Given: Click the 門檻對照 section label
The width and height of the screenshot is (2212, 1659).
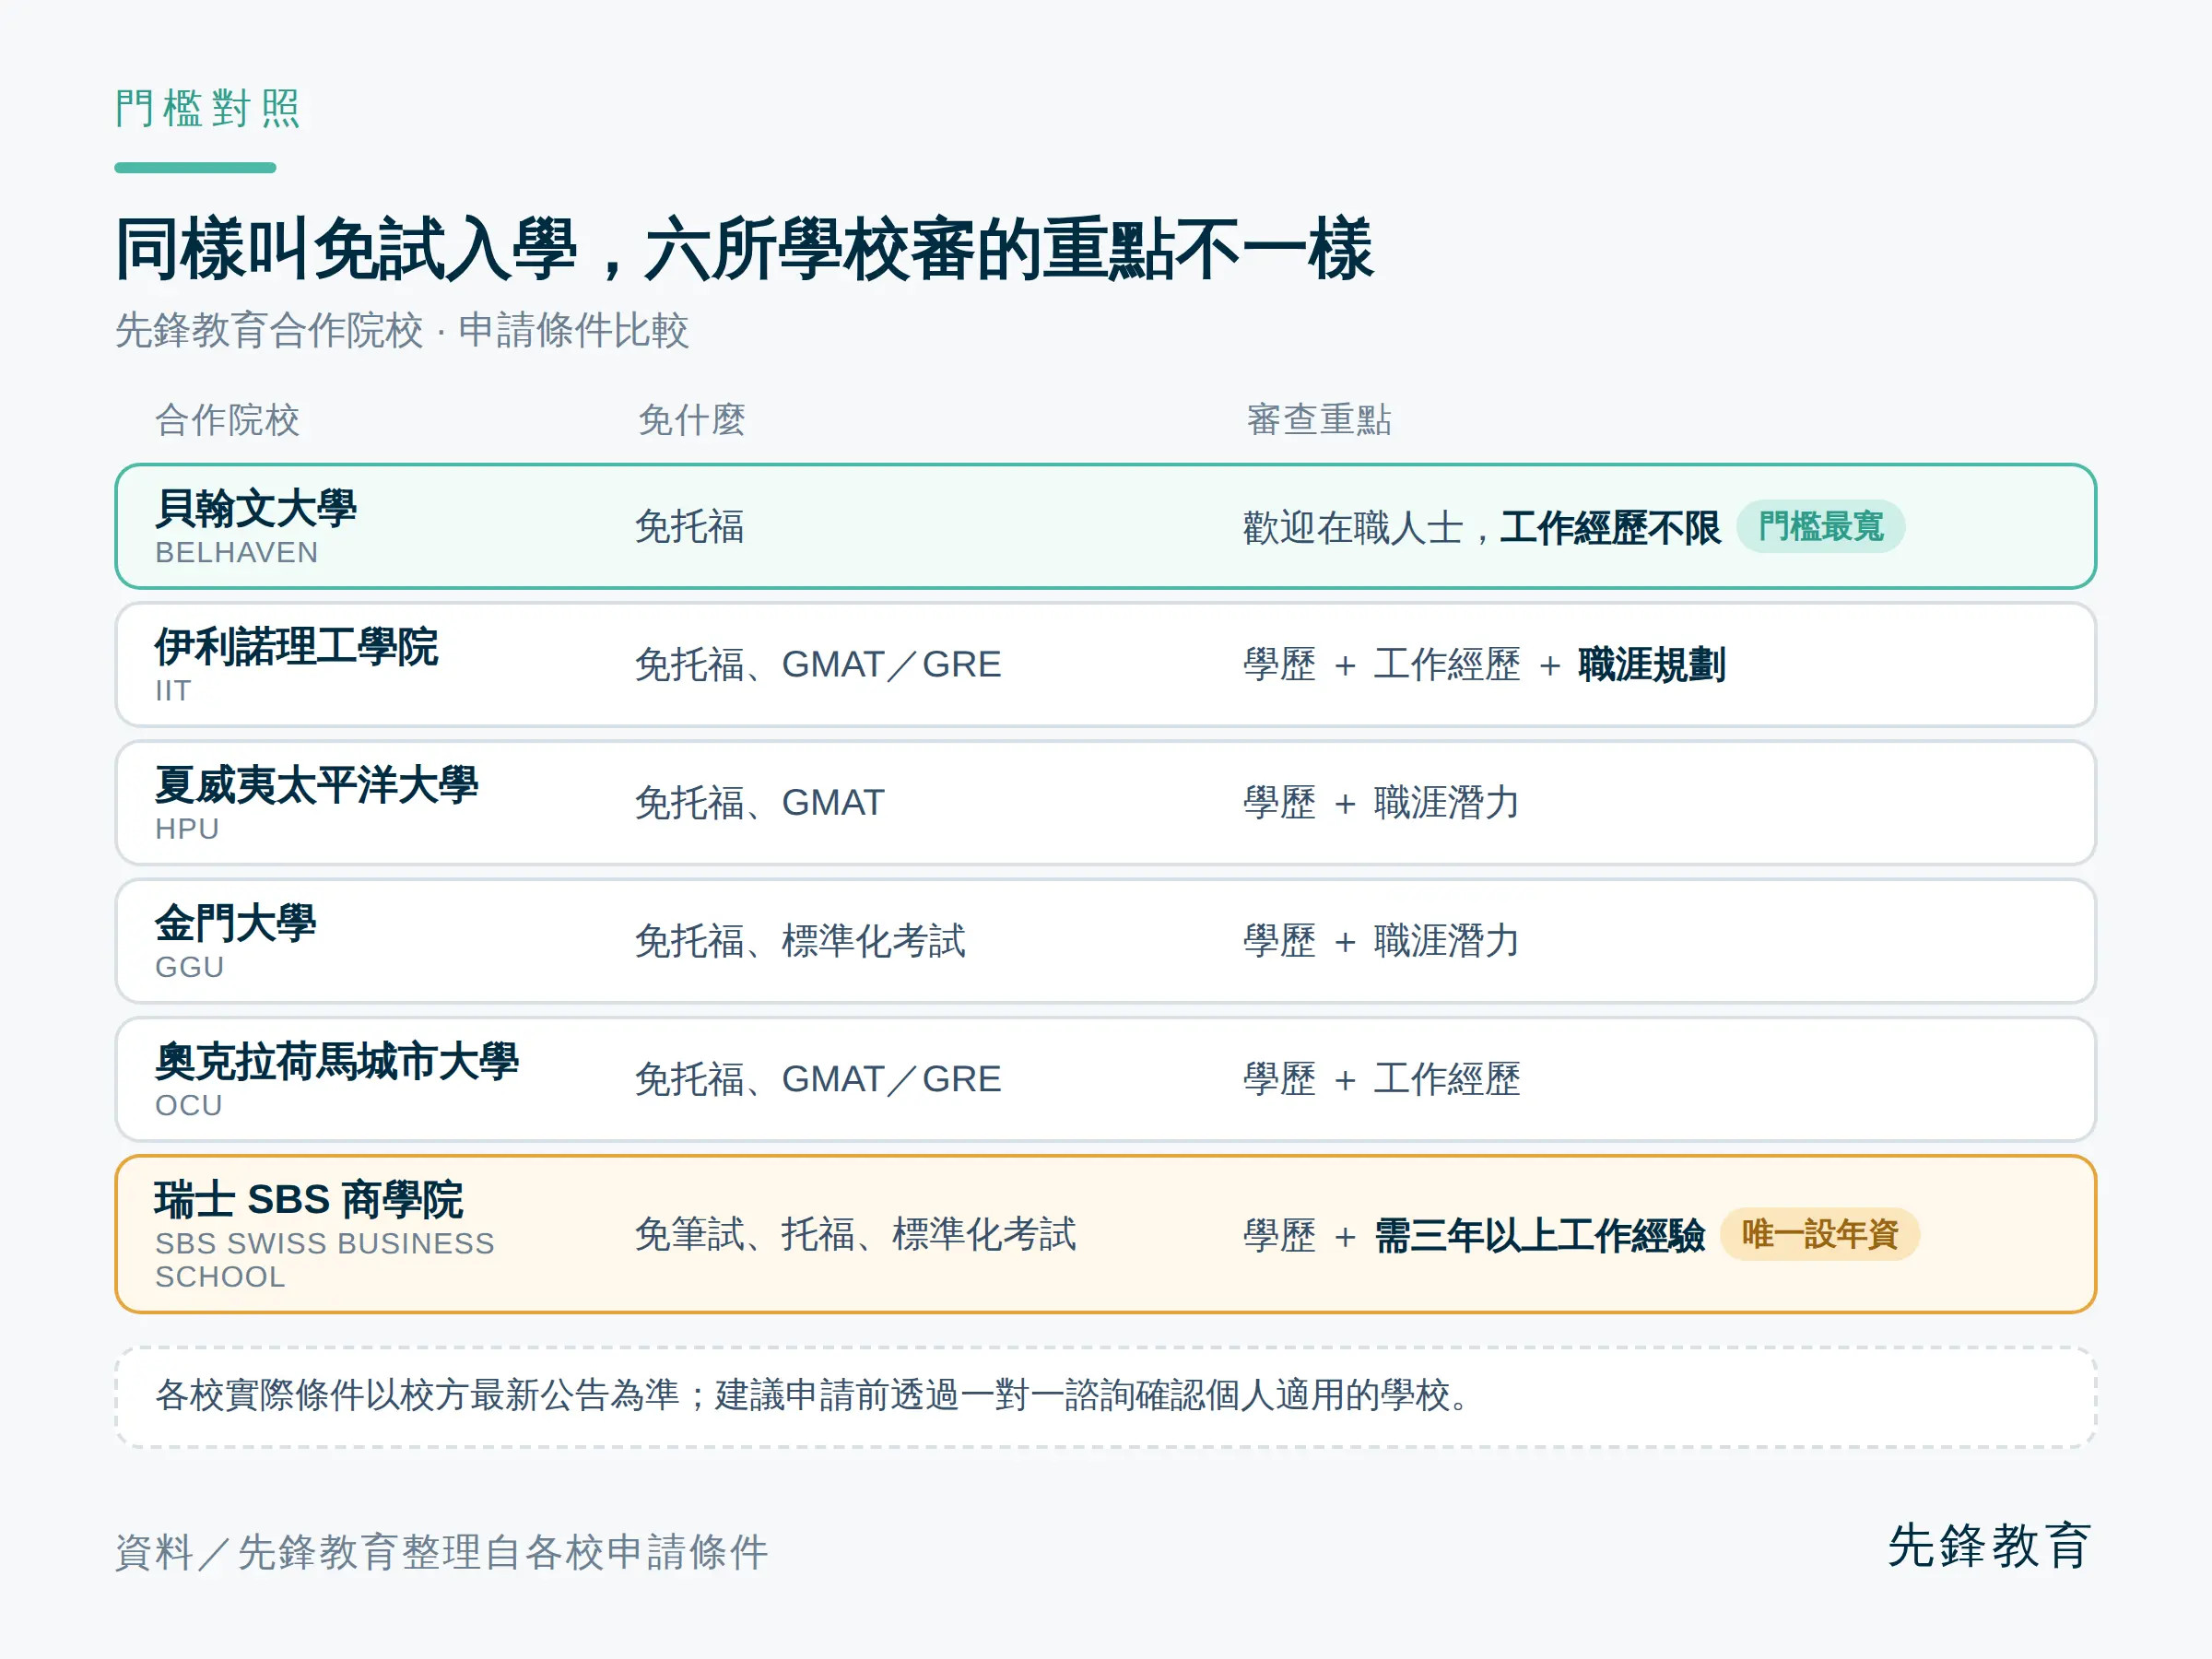Looking at the screenshot, I should pyautogui.click(x=208, y=108).
